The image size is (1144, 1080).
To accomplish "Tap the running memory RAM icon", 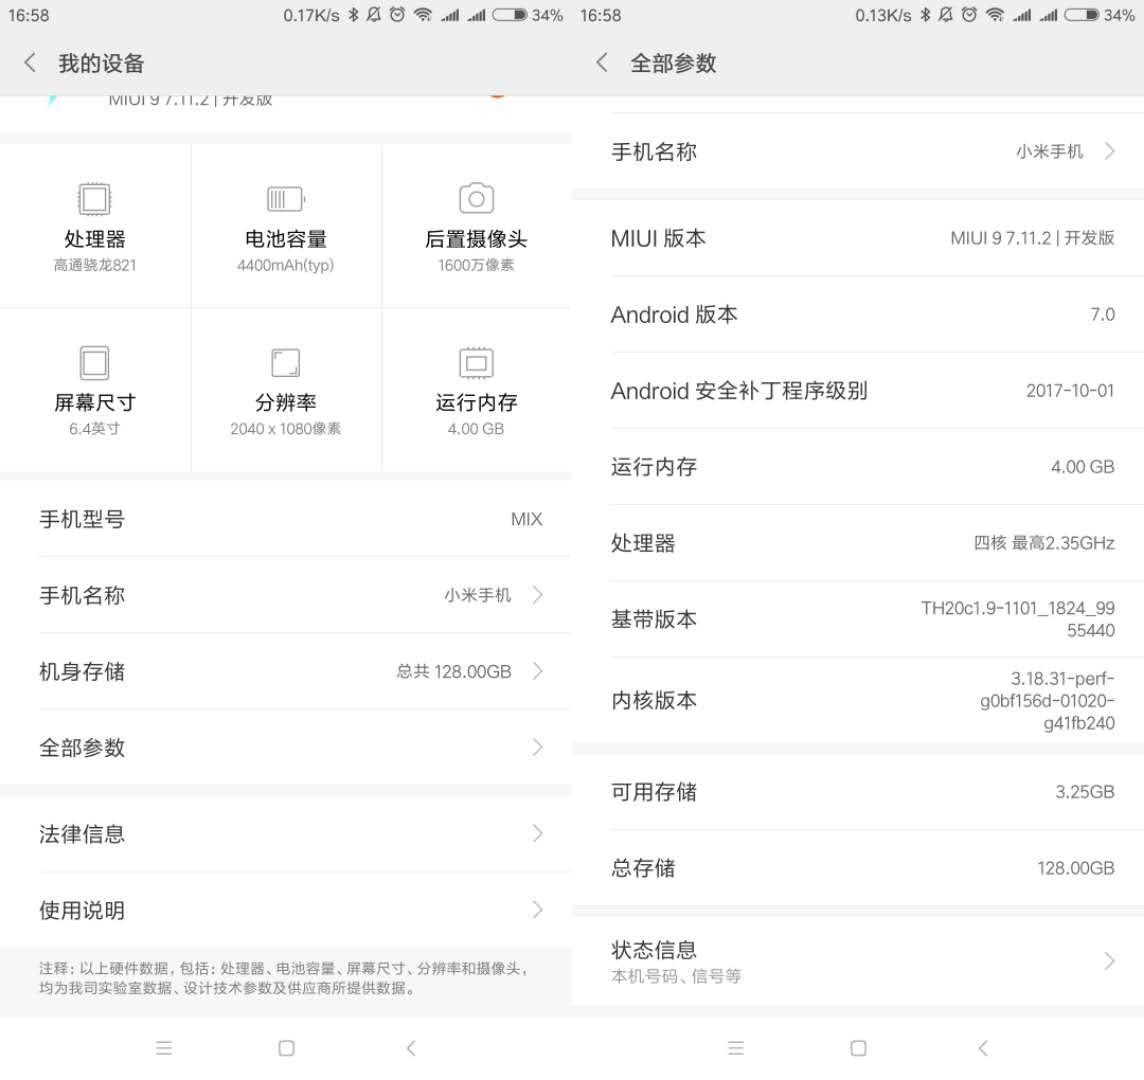I will [x=476, y=362].
